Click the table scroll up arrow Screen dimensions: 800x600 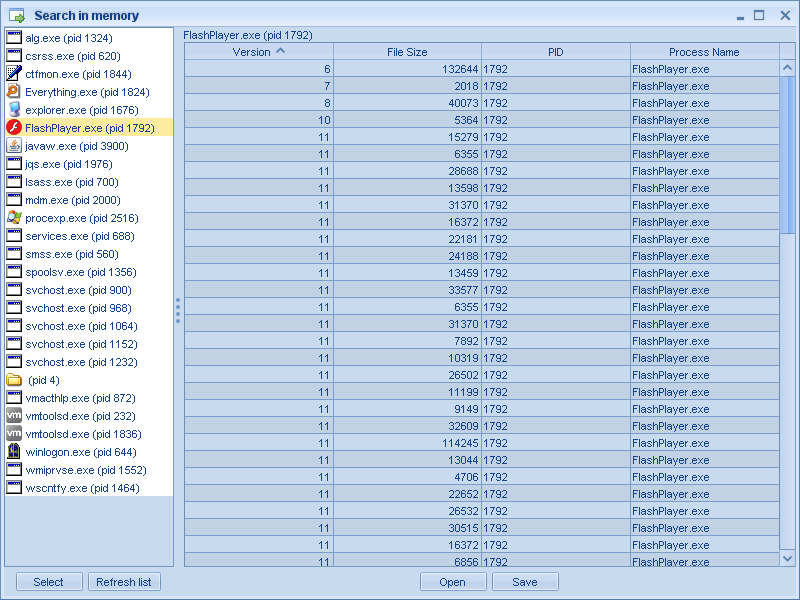coord(787,68)
